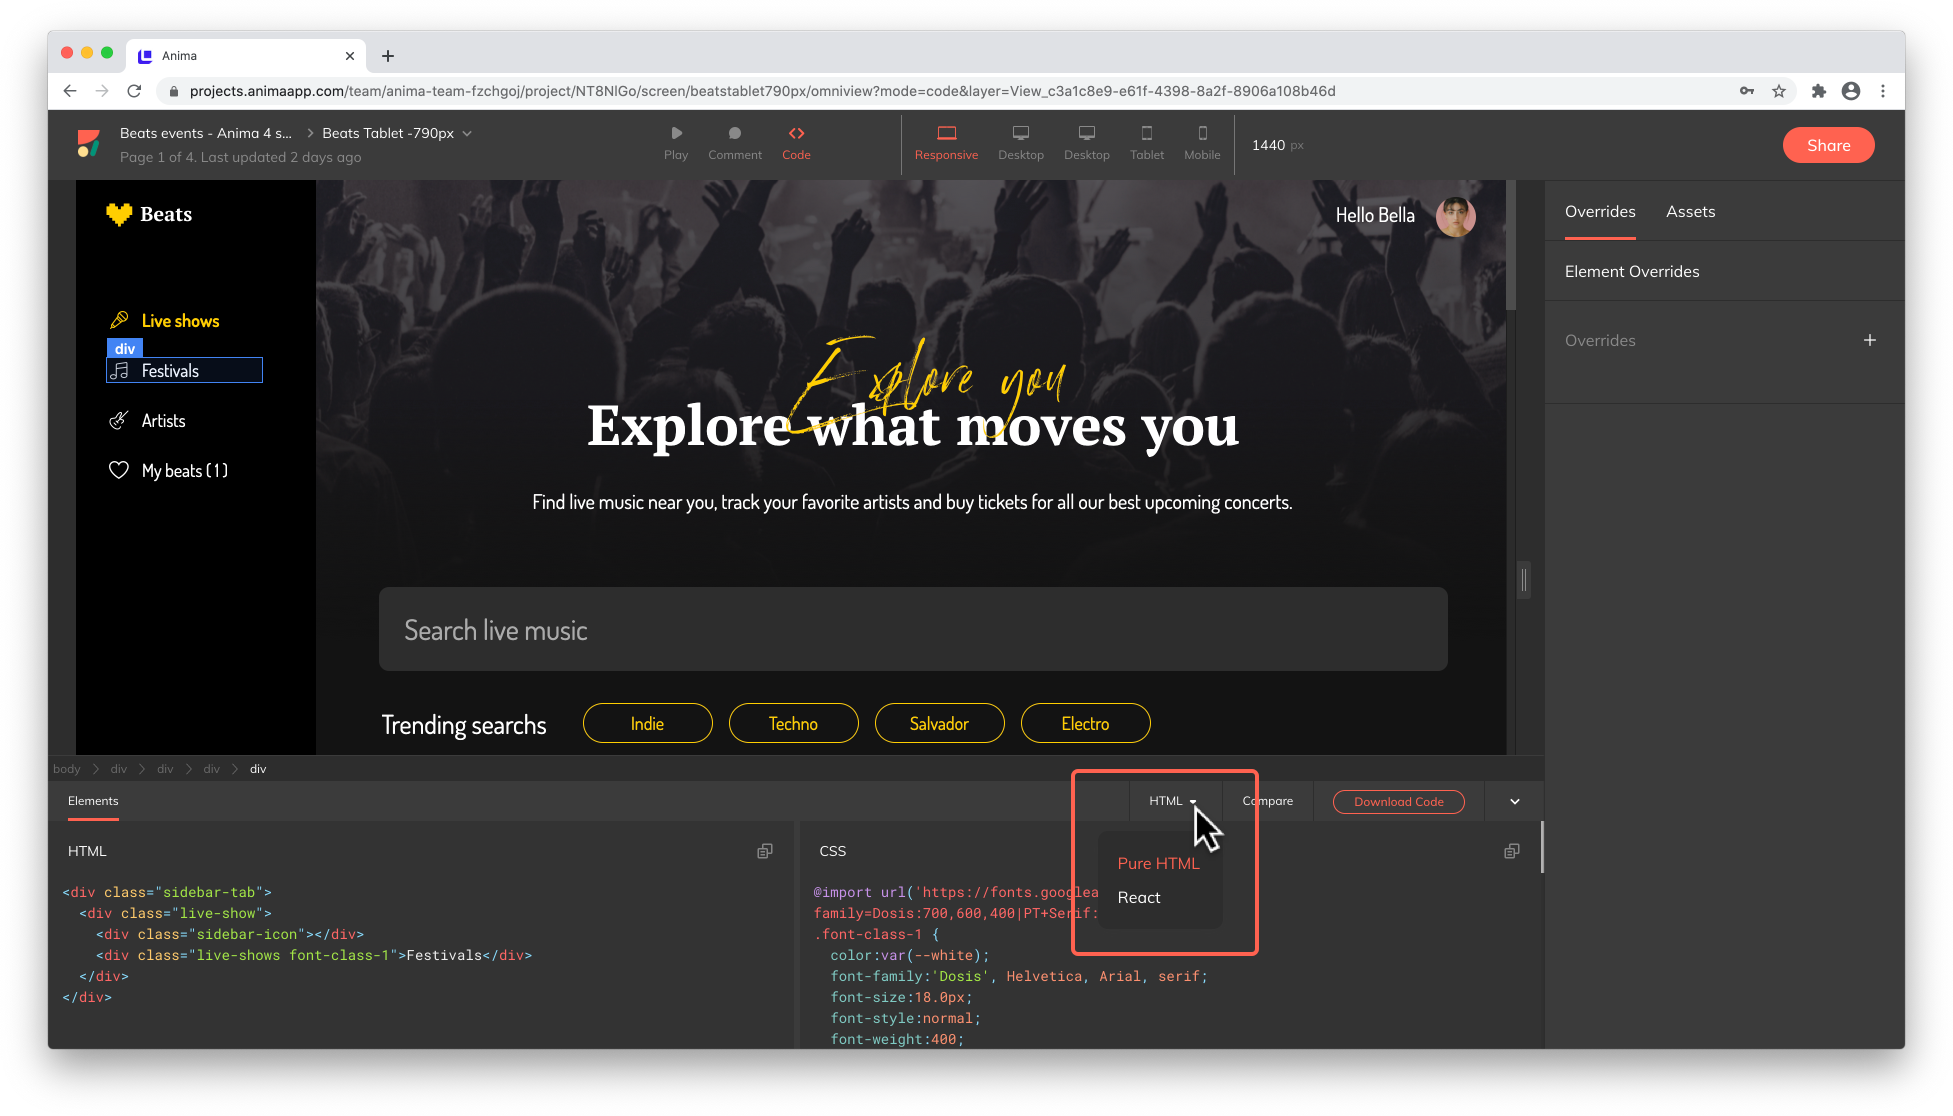Select the Tablet breakpoint icon
This screenshot has height=1116, width=1953.
click(x=1146, y=134)
